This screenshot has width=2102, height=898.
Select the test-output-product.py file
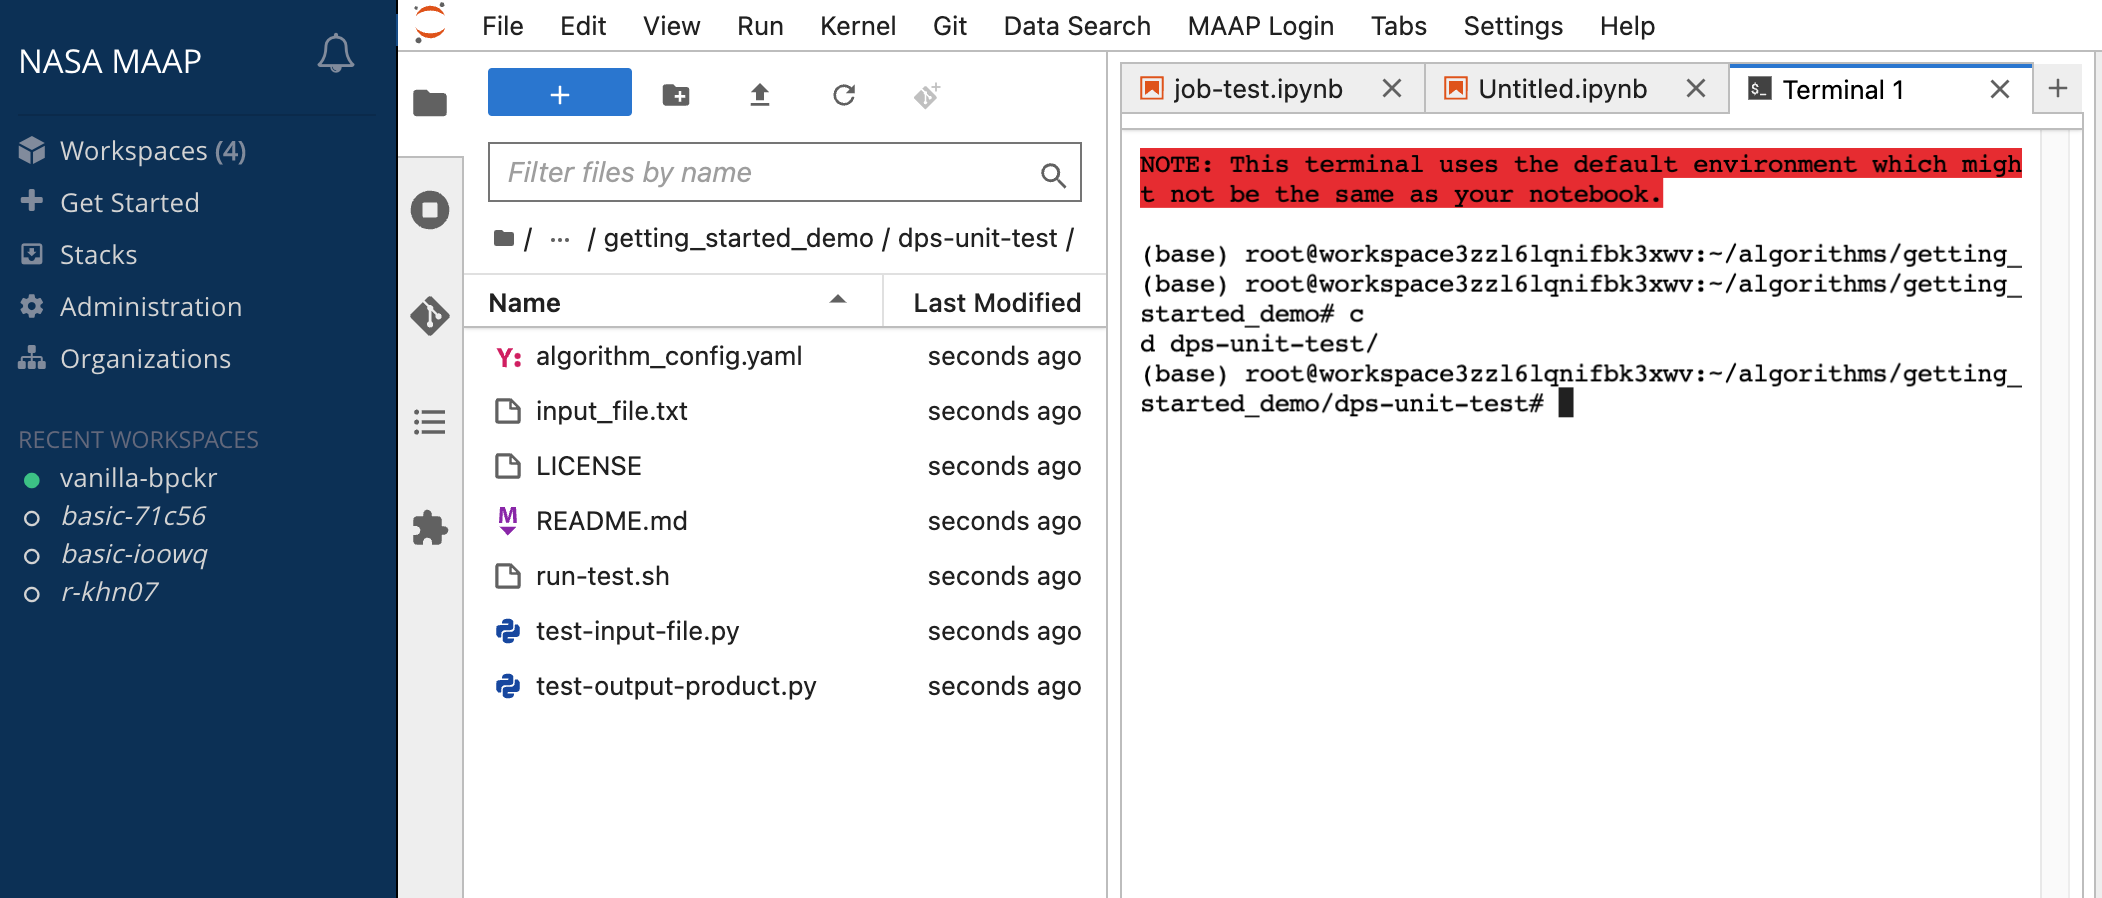[x=786, y=686]
